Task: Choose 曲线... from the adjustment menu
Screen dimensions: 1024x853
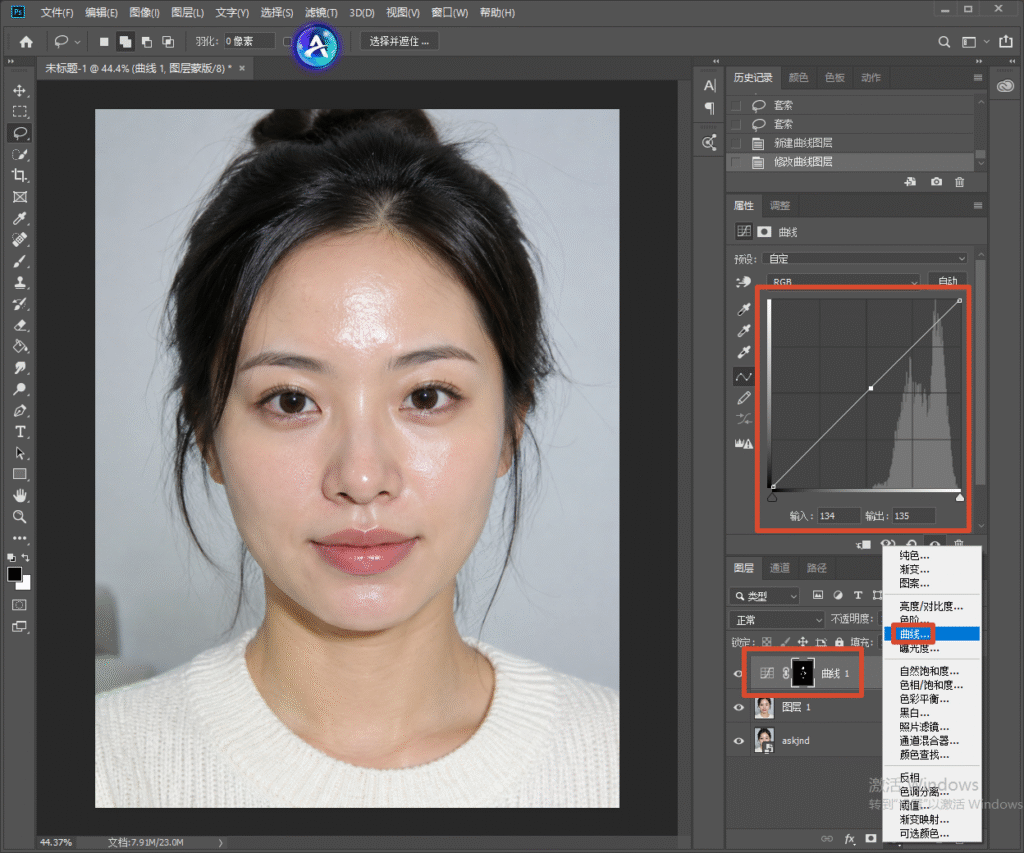Action: [x=932, y=634]
